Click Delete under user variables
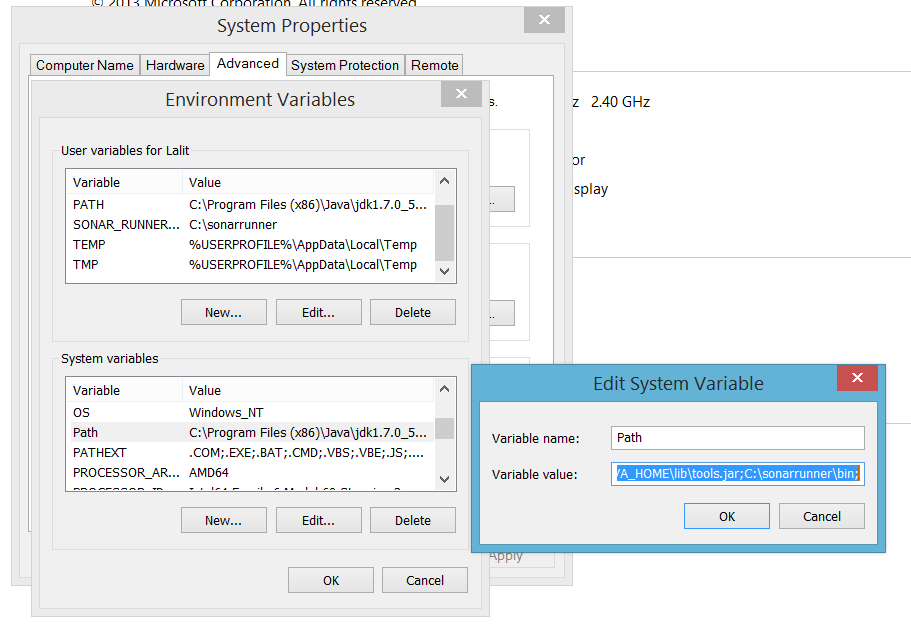 (x=412, y=311)
